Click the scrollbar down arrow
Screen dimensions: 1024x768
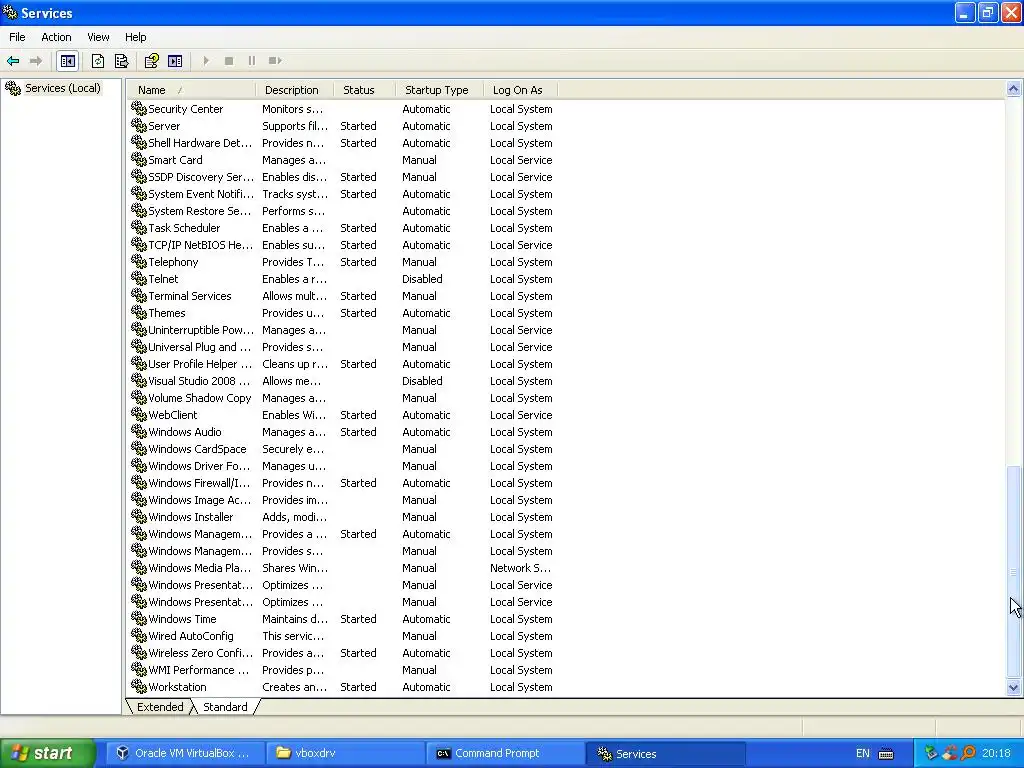tap(1014, 687)
